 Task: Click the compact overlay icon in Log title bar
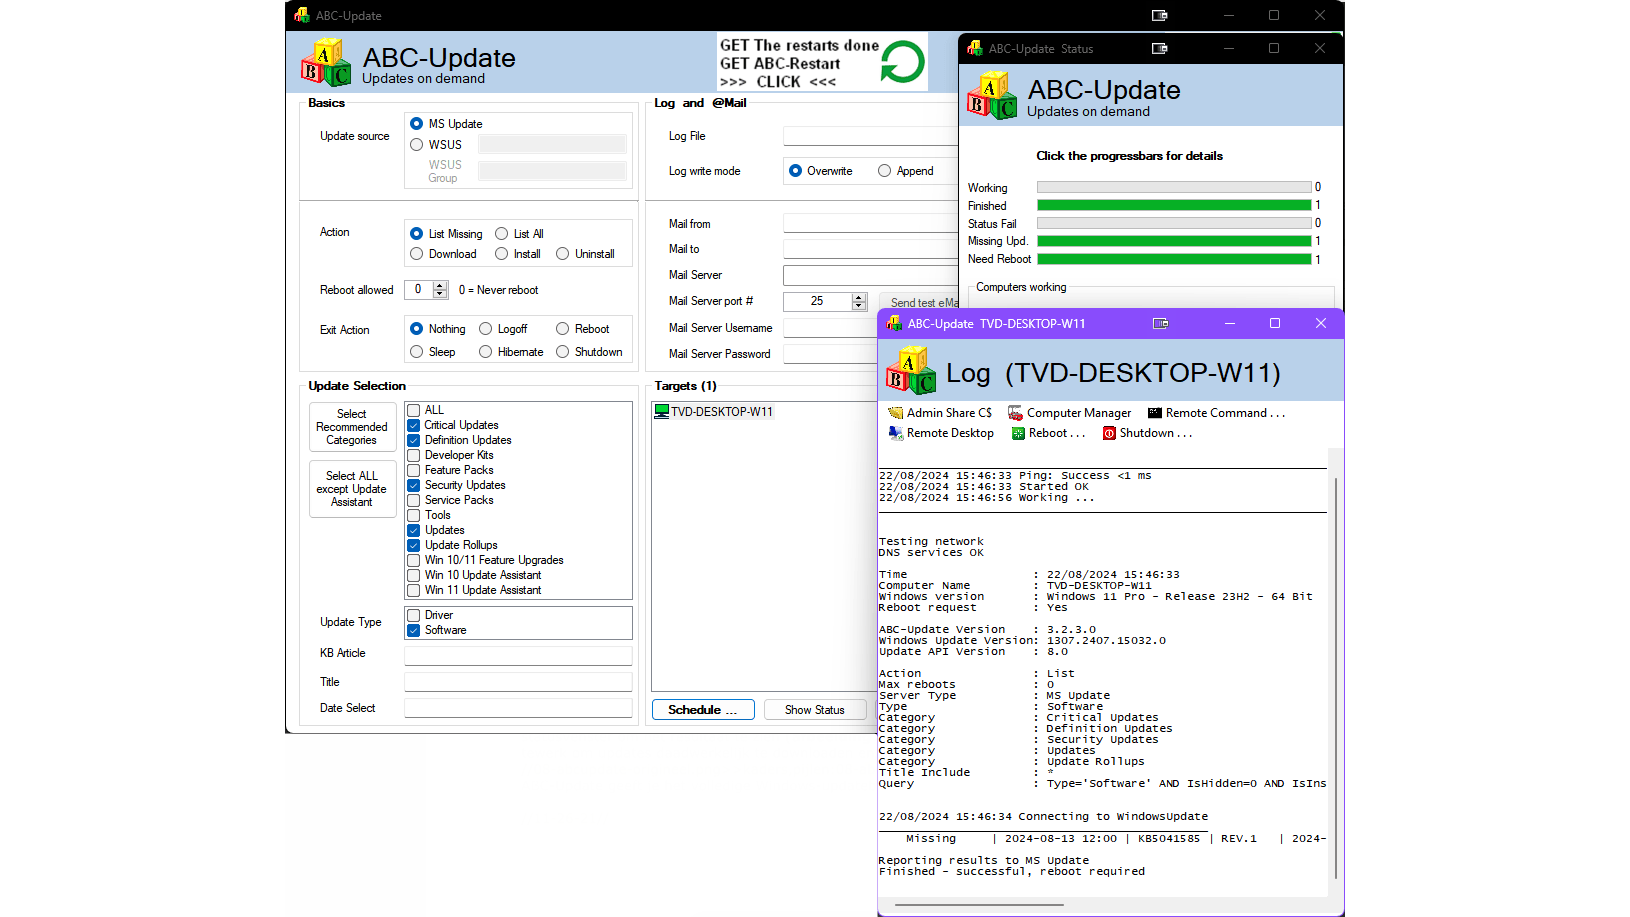[1160, 323]
